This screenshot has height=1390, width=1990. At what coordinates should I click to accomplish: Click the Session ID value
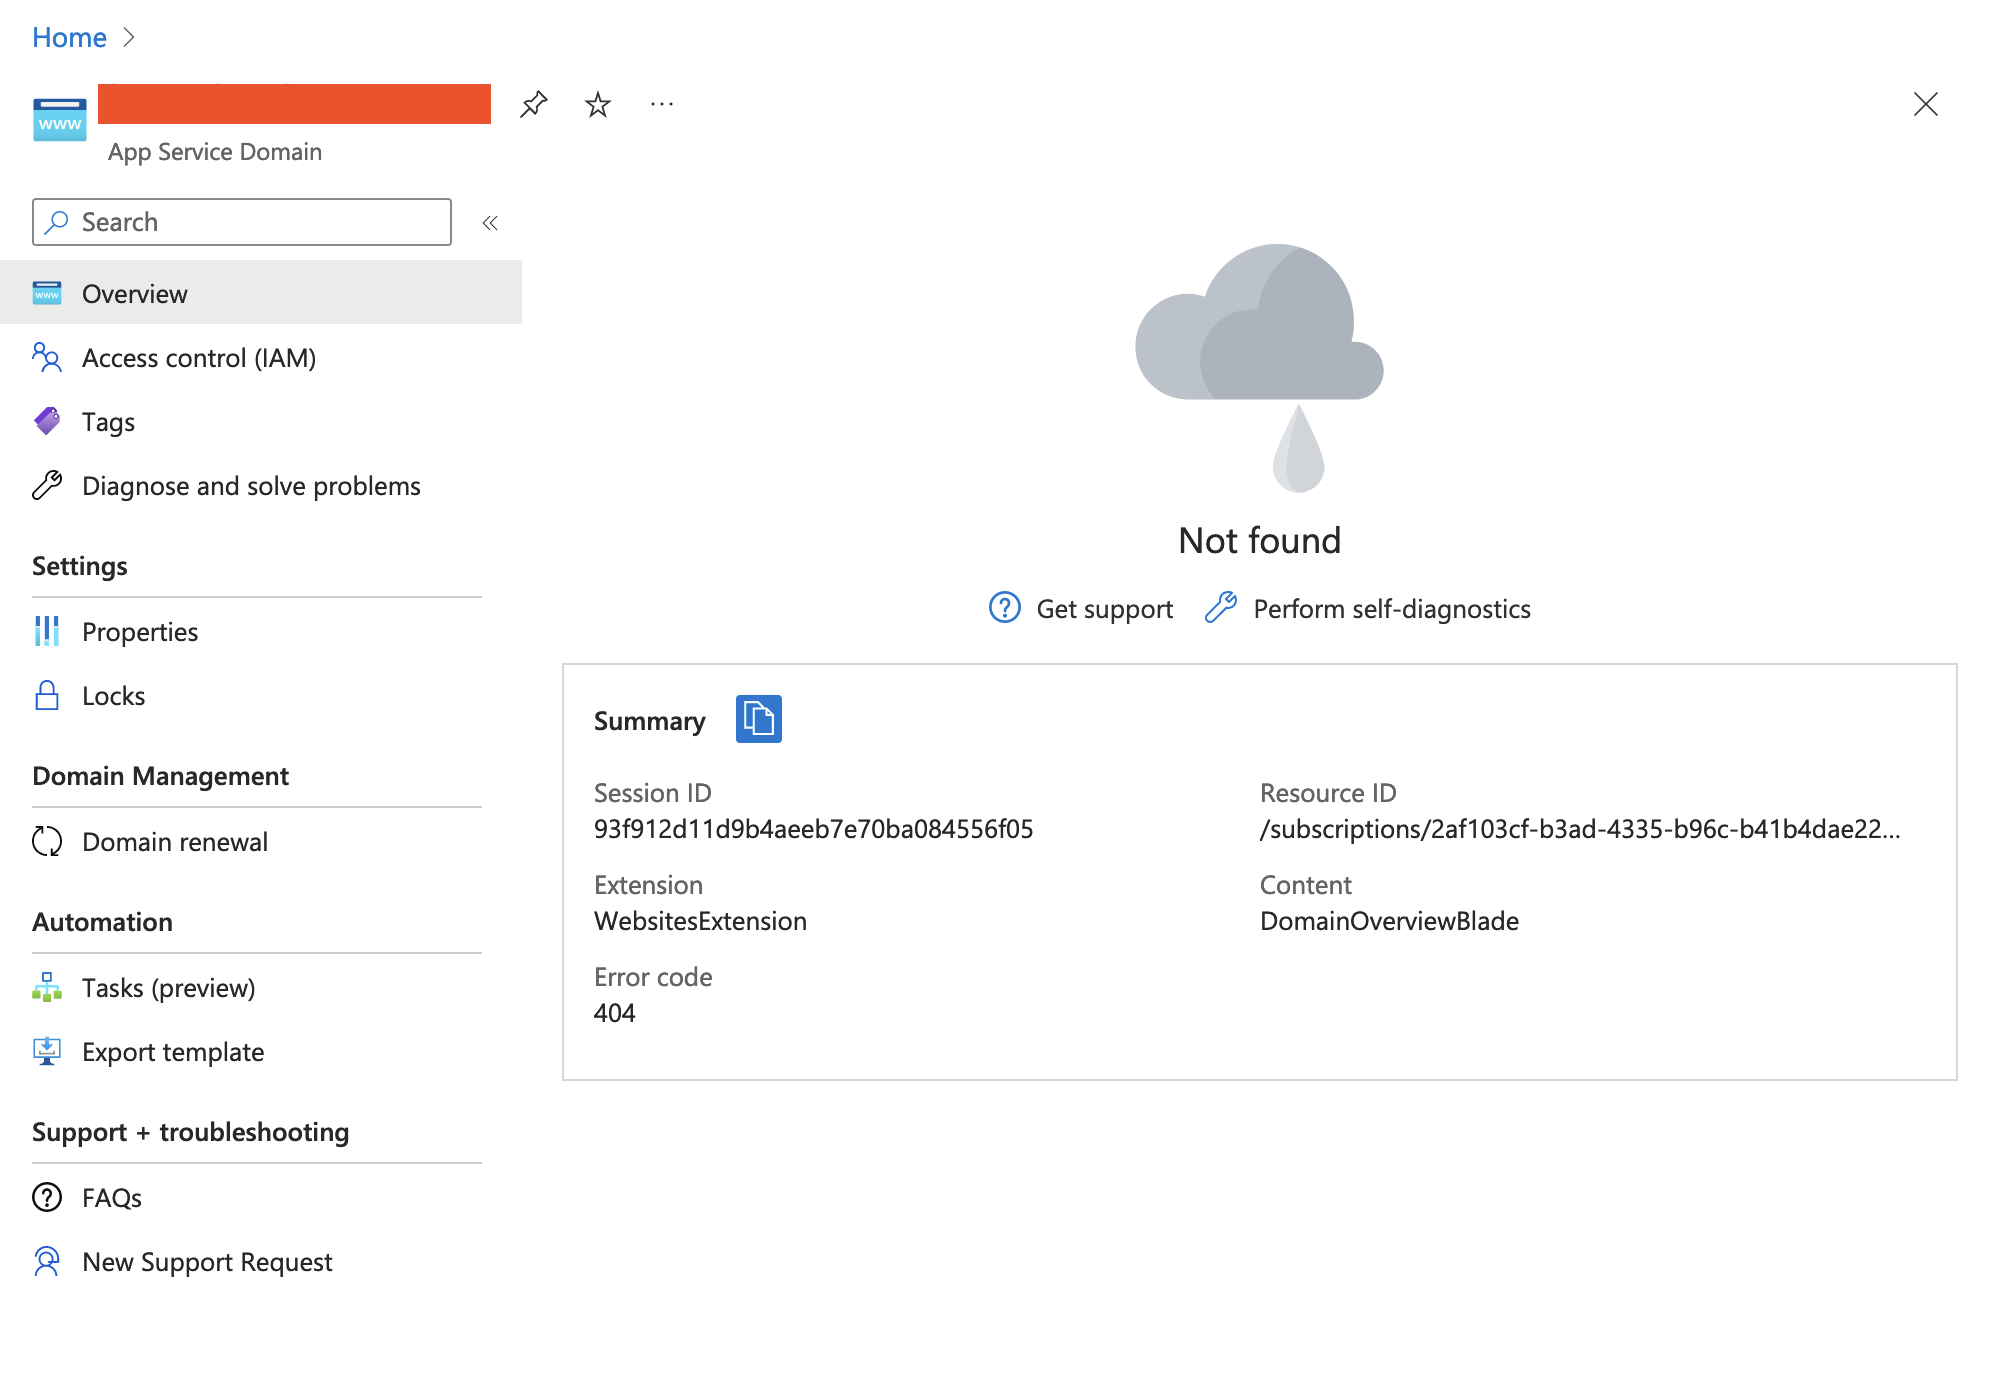[813, 829]
